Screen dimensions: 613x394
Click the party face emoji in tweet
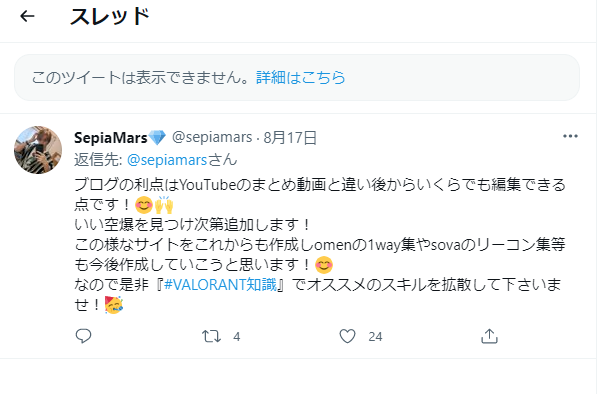coord(113,305)
